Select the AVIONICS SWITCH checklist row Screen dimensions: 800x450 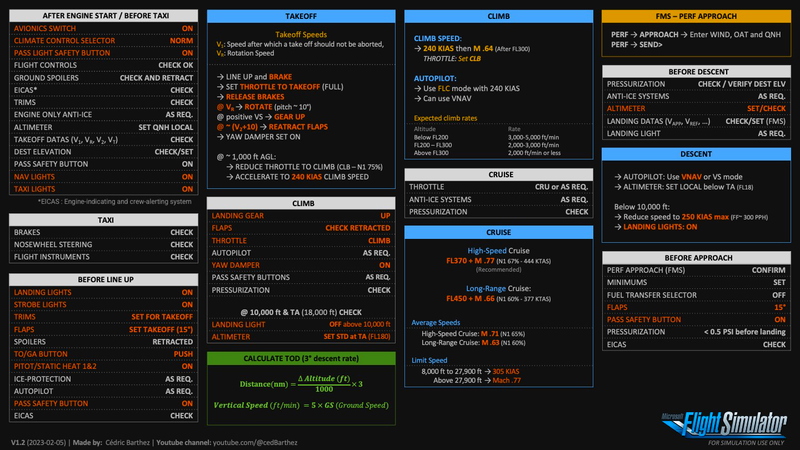point(102,29)
